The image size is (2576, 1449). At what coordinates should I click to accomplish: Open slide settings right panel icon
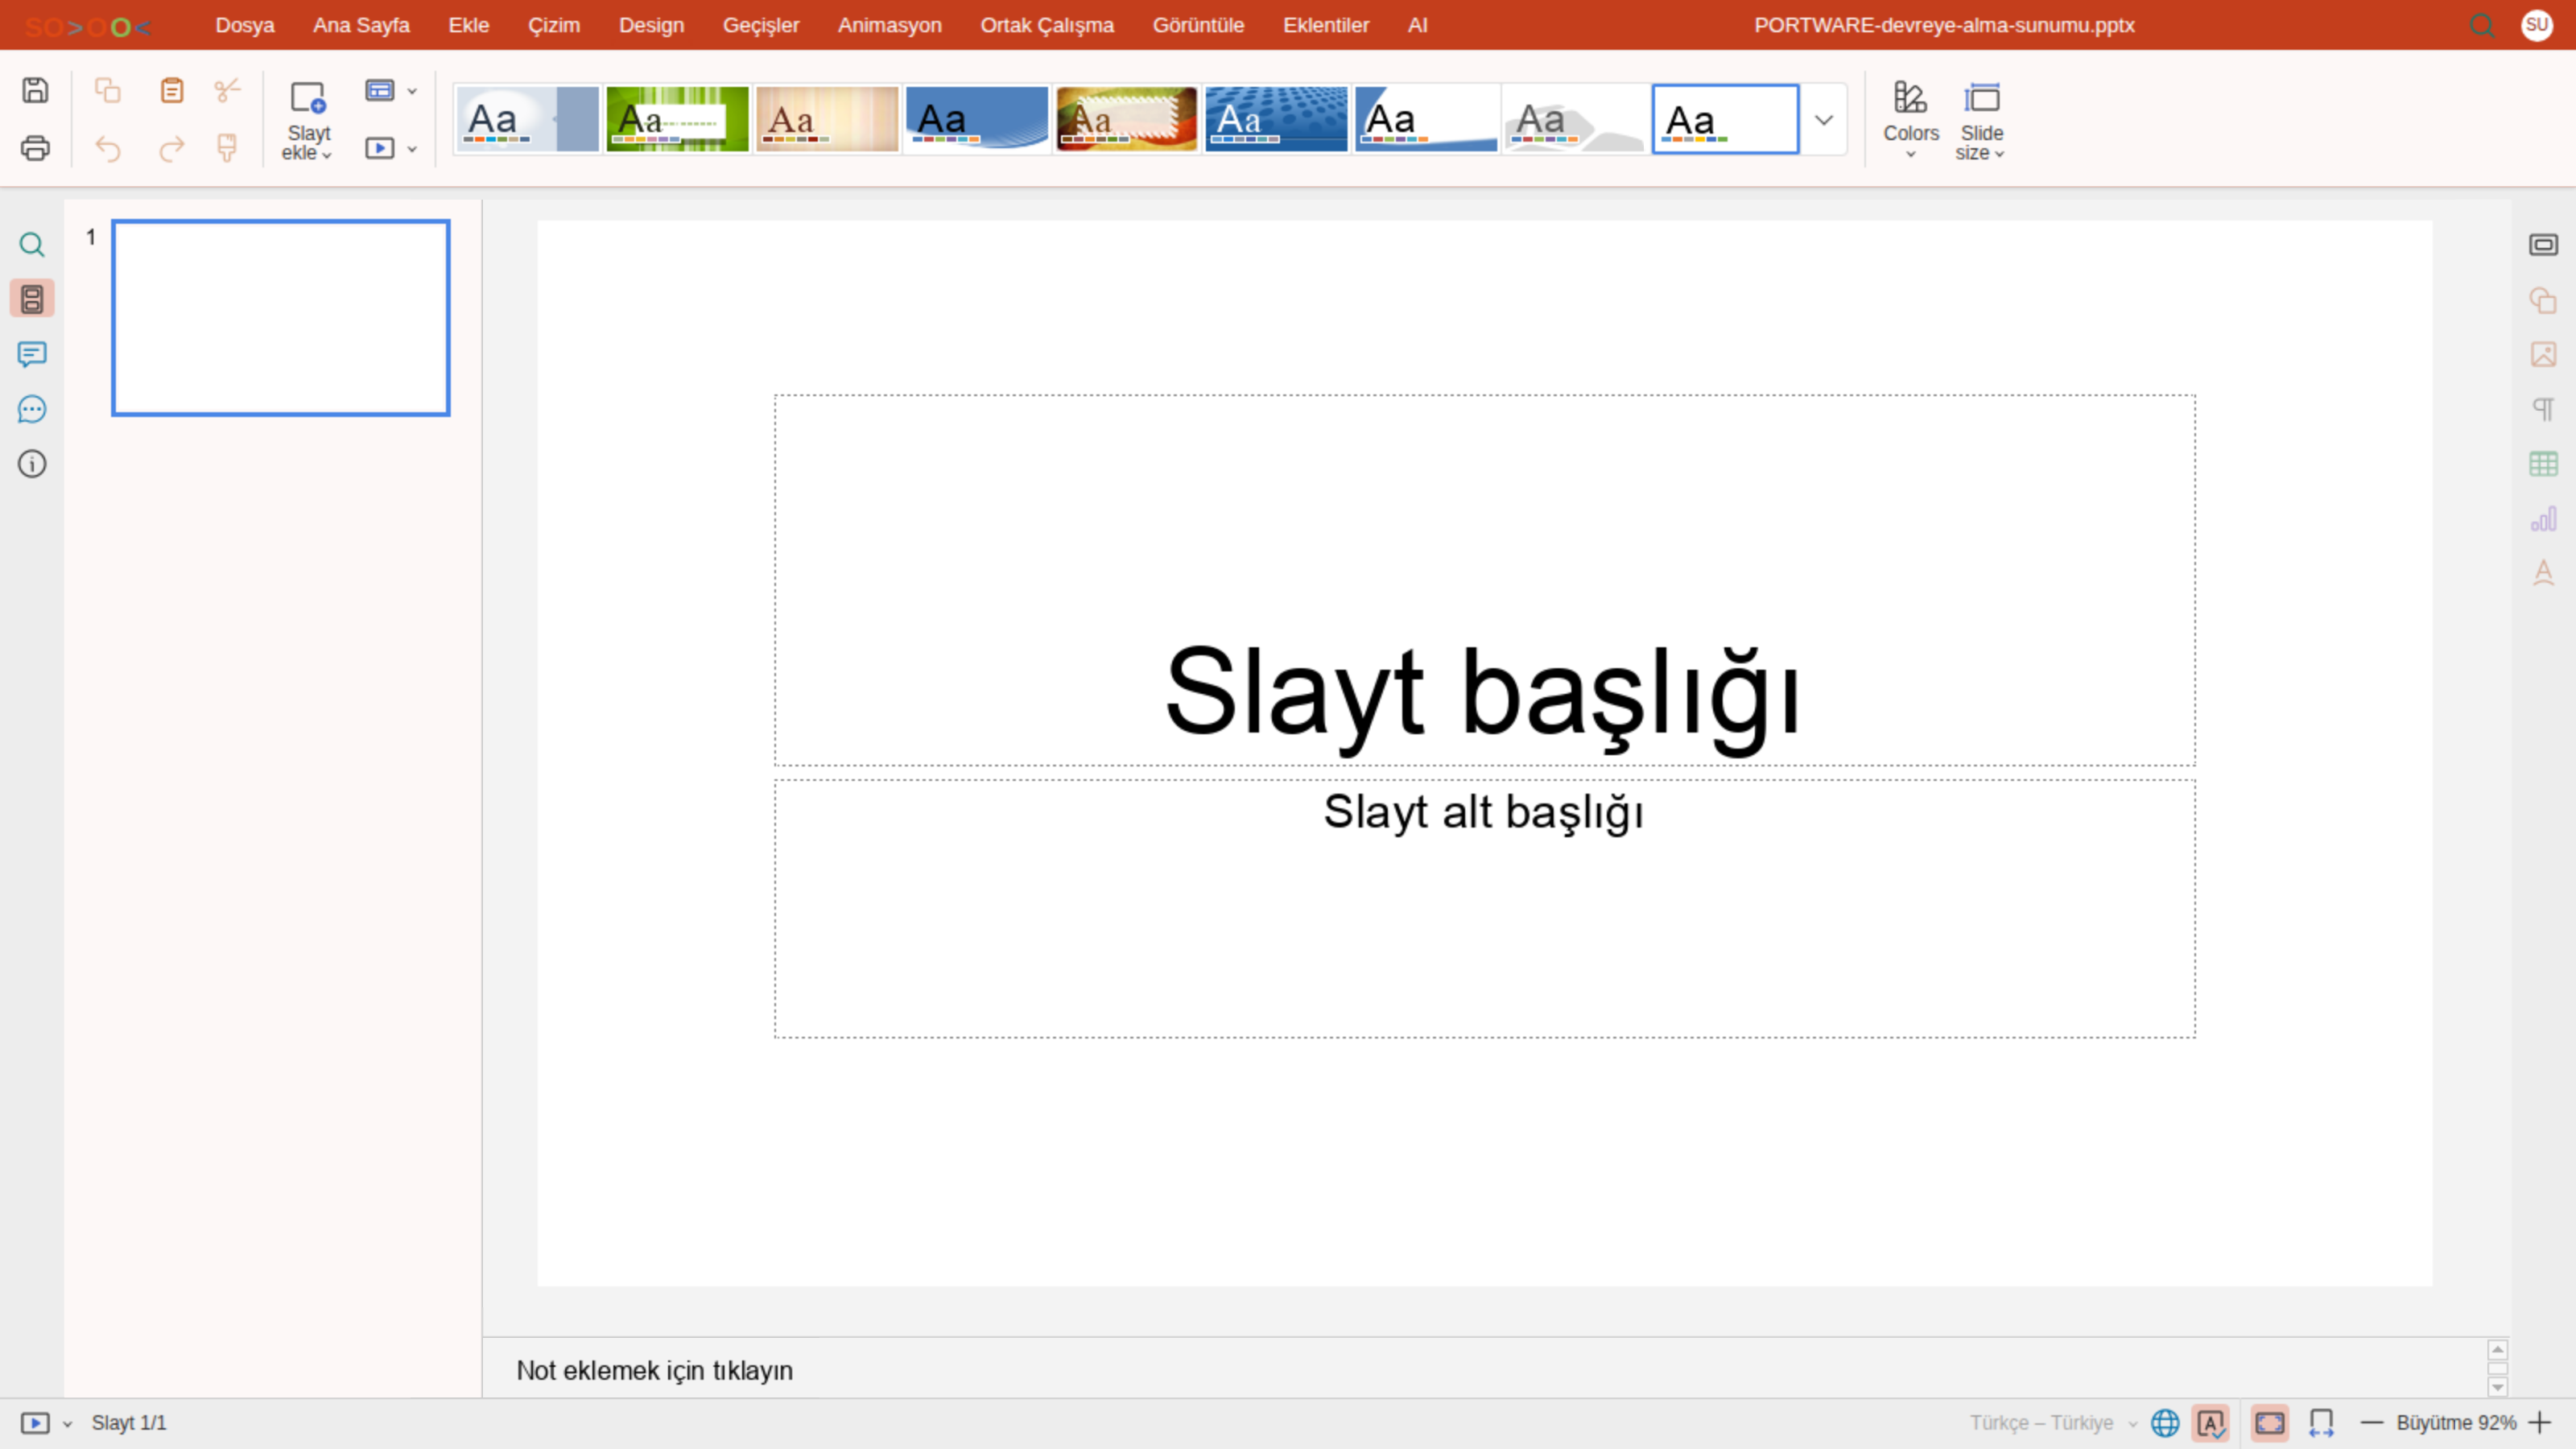2543,245
